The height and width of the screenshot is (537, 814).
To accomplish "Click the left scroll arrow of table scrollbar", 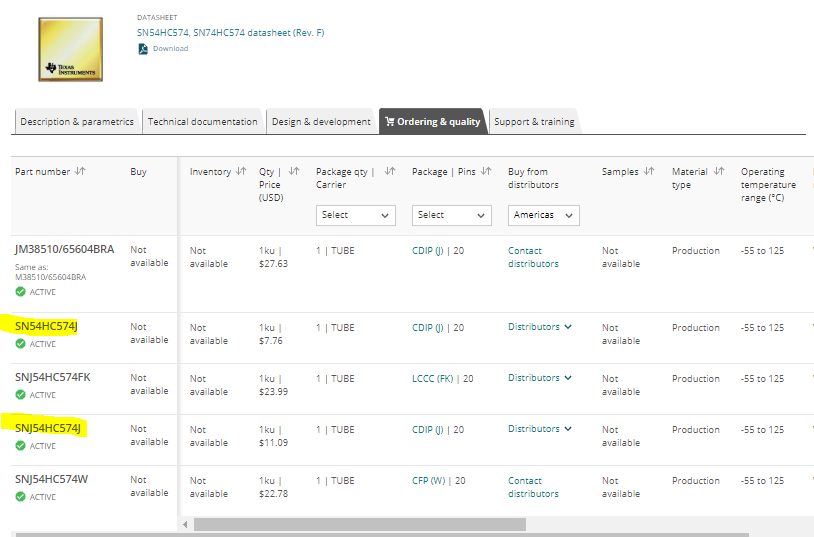I will 185,525.
